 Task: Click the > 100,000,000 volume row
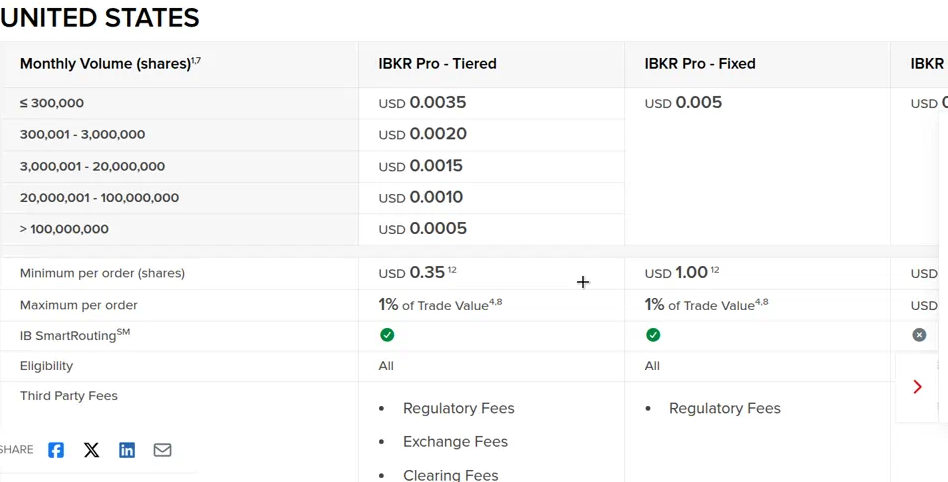(64, 229)
